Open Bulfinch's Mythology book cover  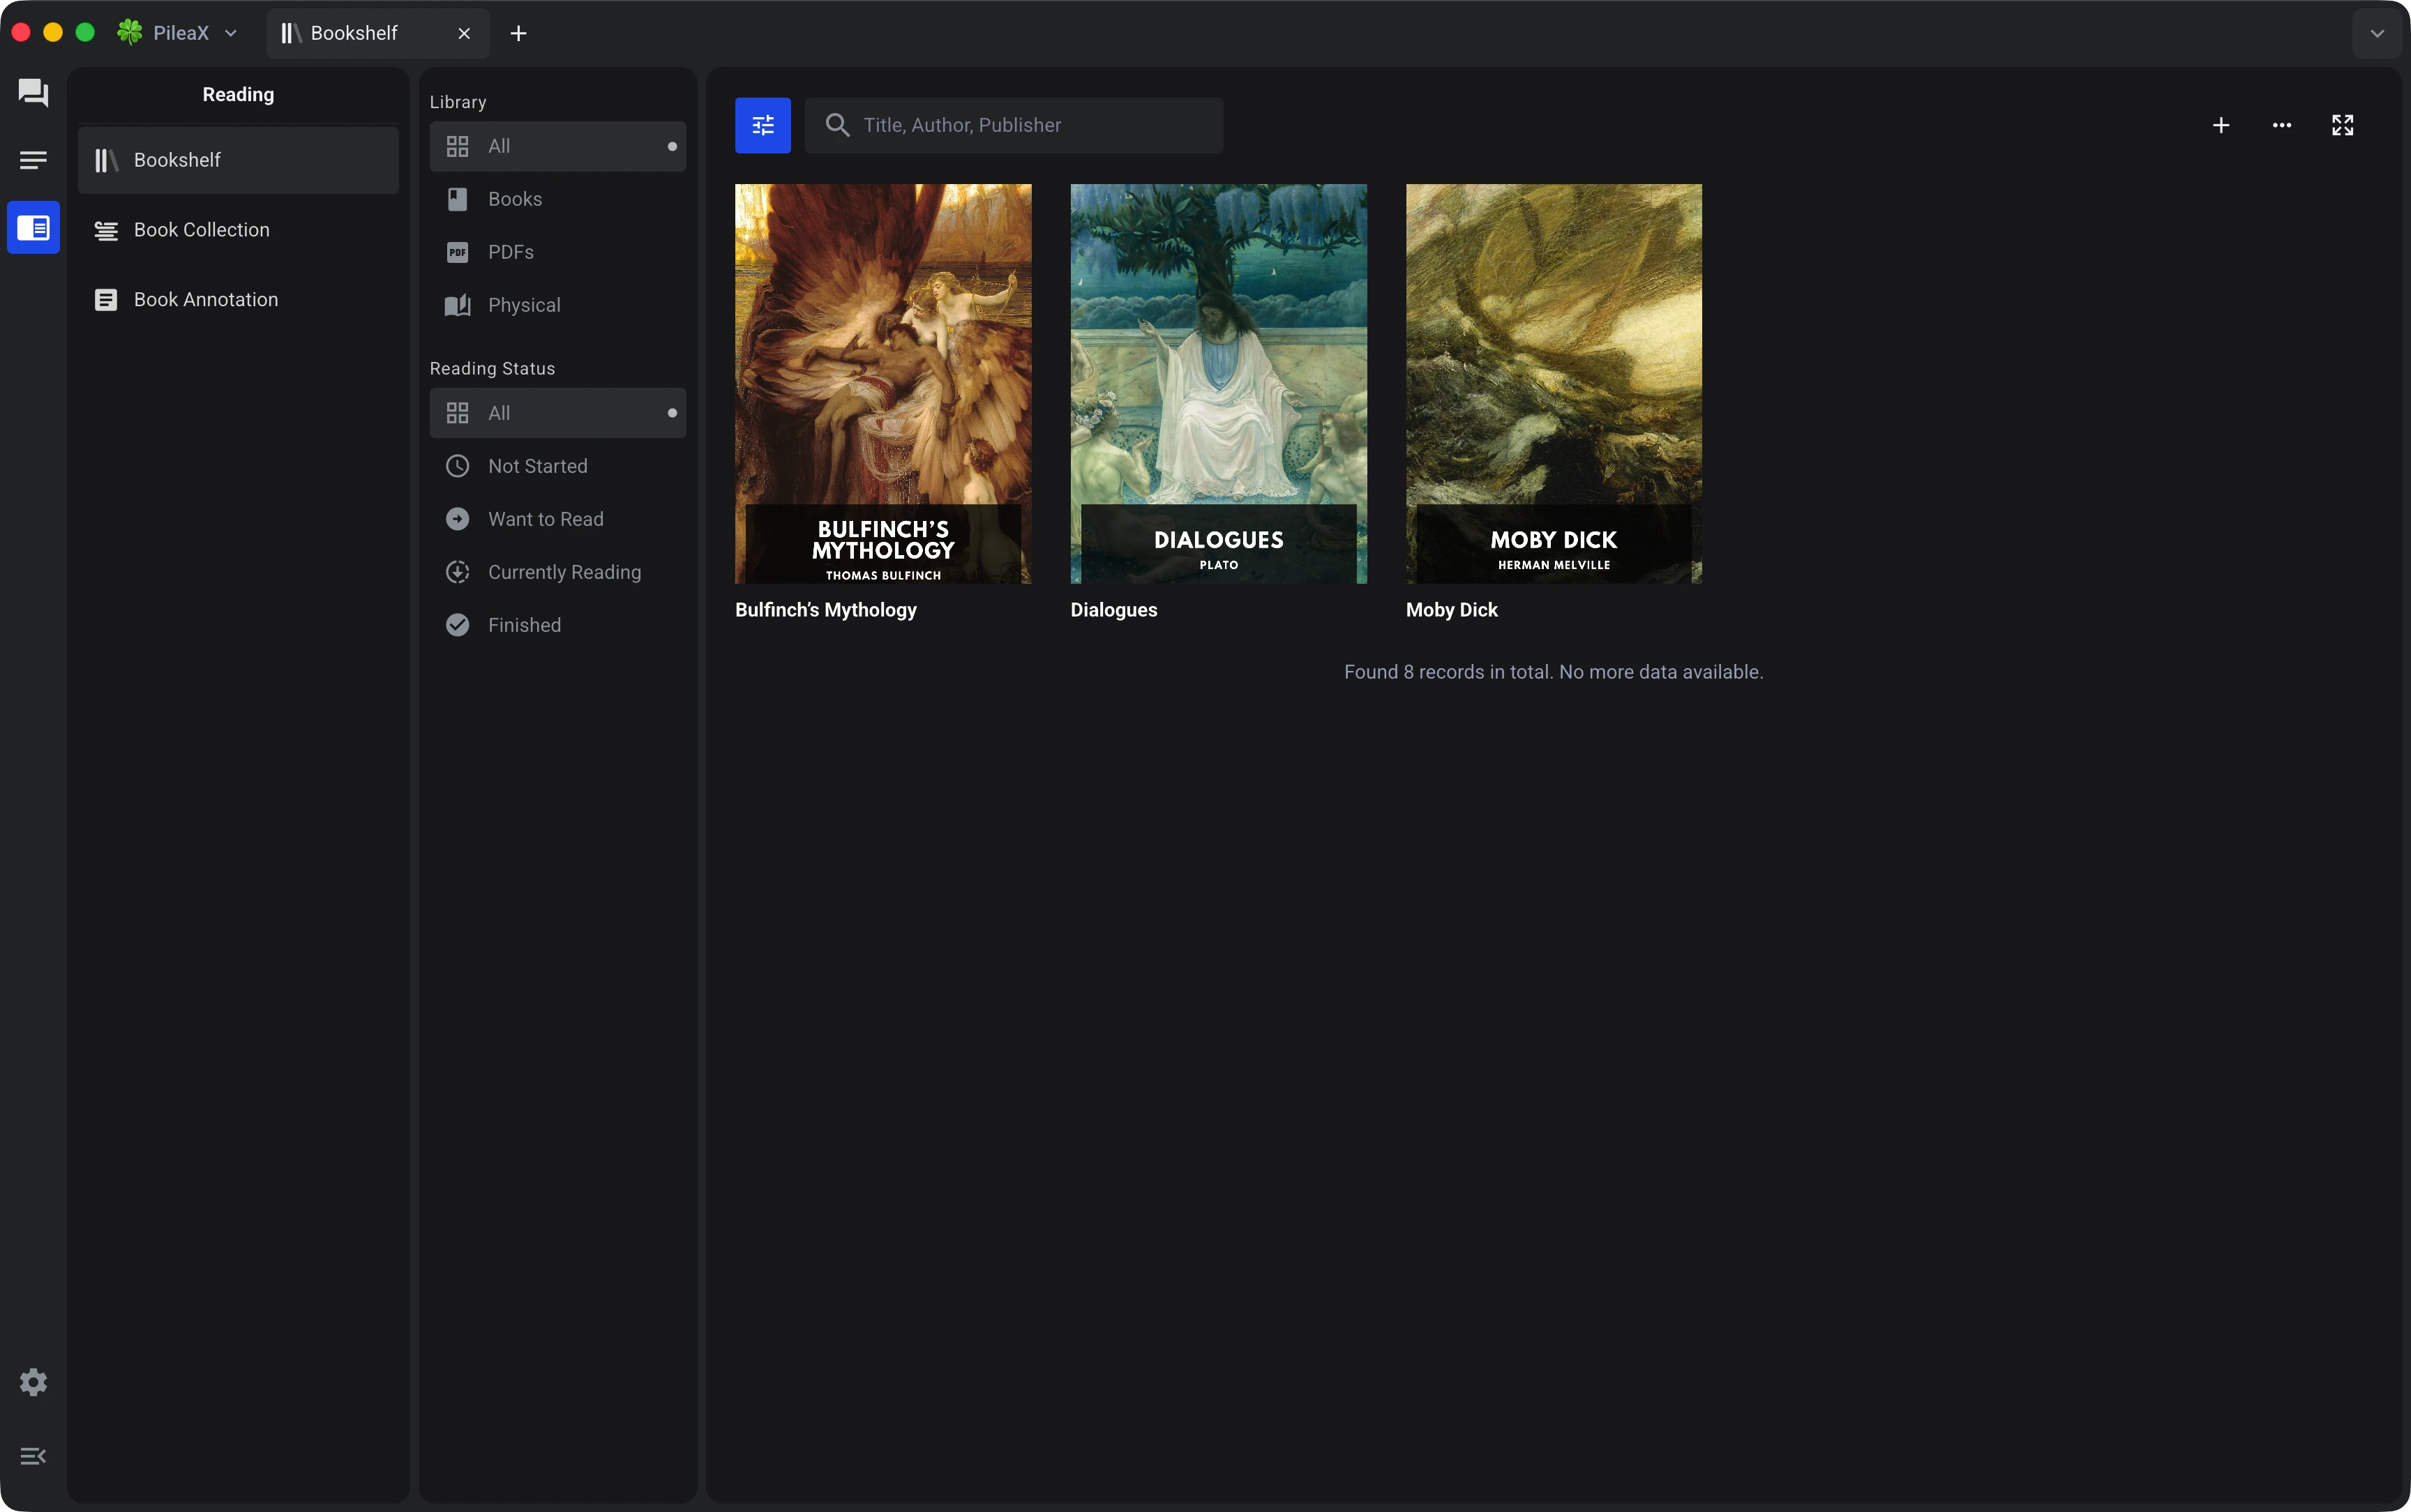point(883,384)
